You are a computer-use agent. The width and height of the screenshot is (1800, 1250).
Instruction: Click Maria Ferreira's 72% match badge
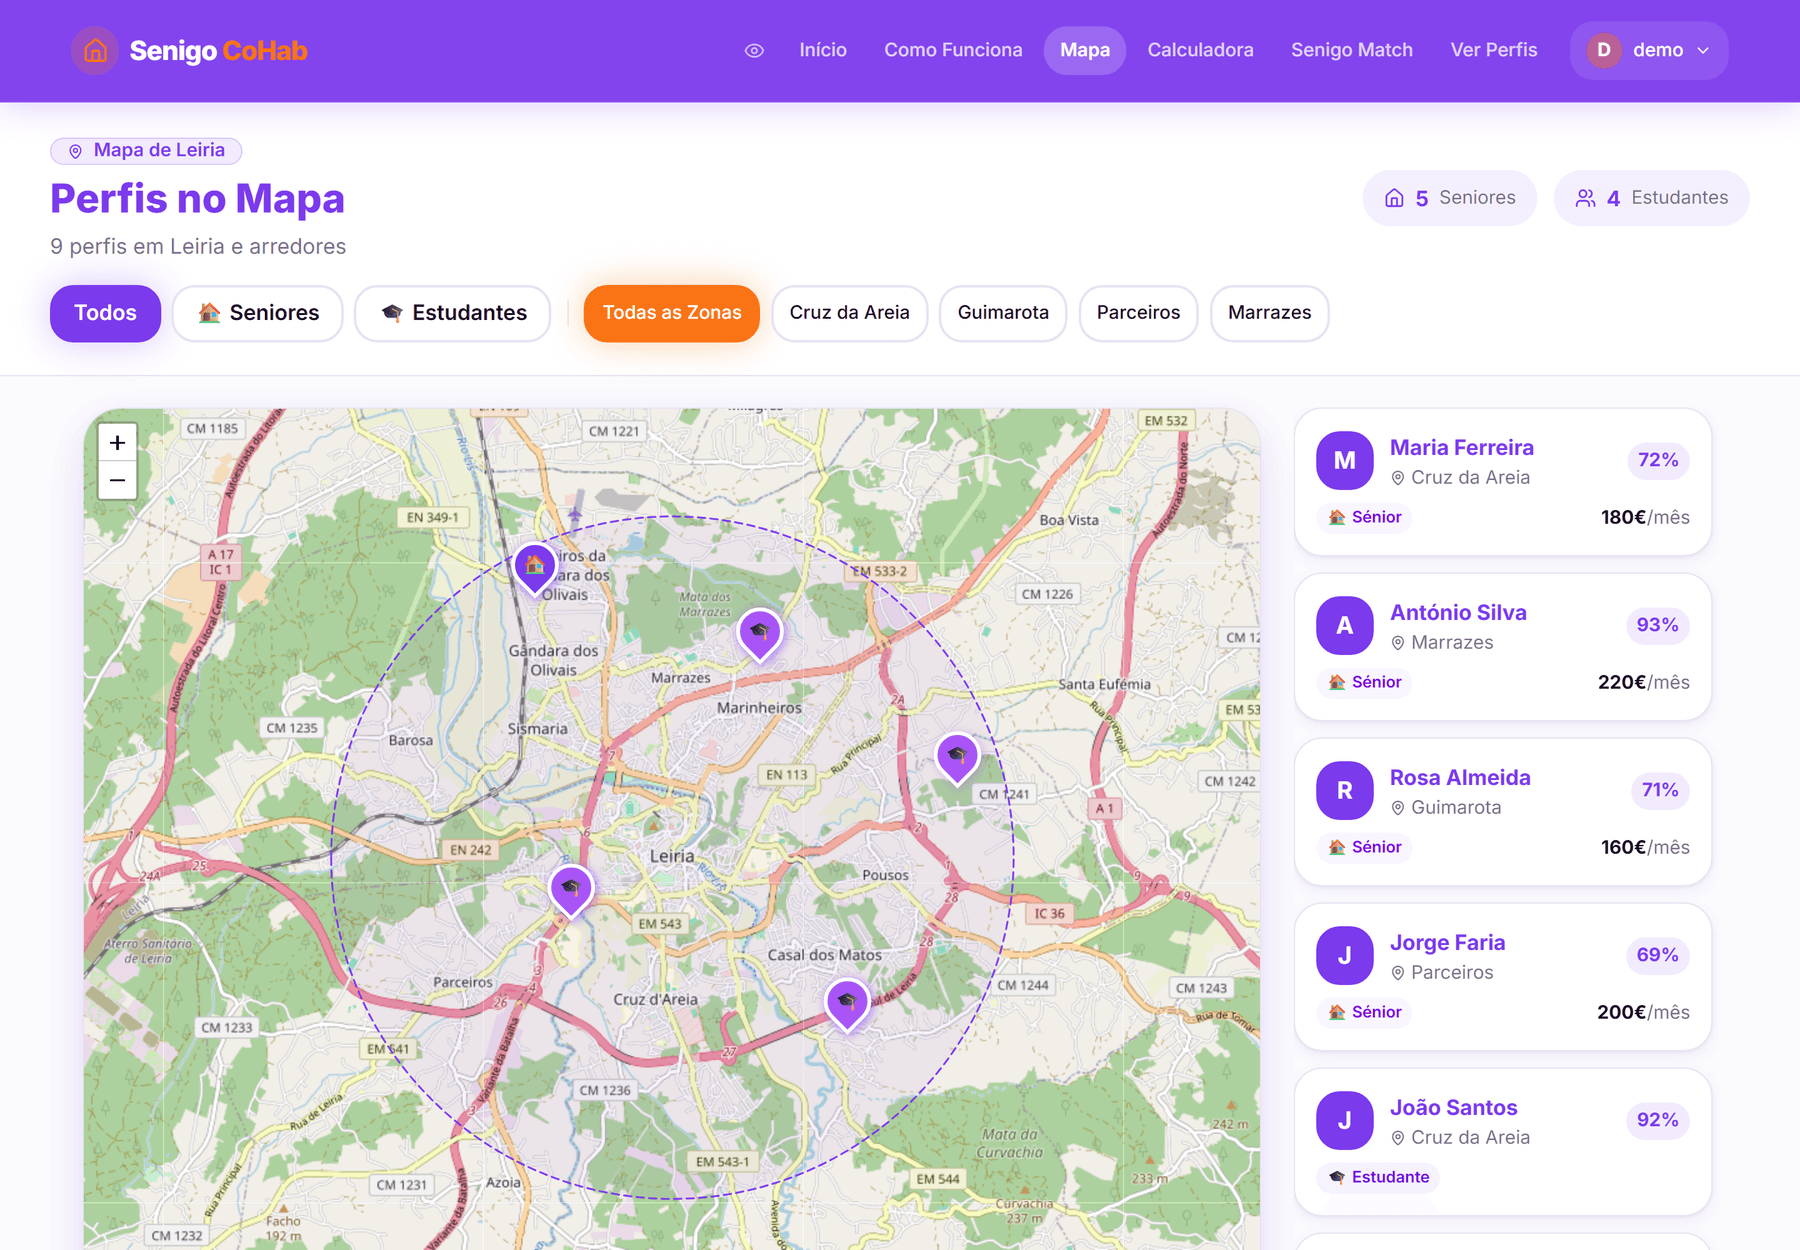coord(1658,460)
